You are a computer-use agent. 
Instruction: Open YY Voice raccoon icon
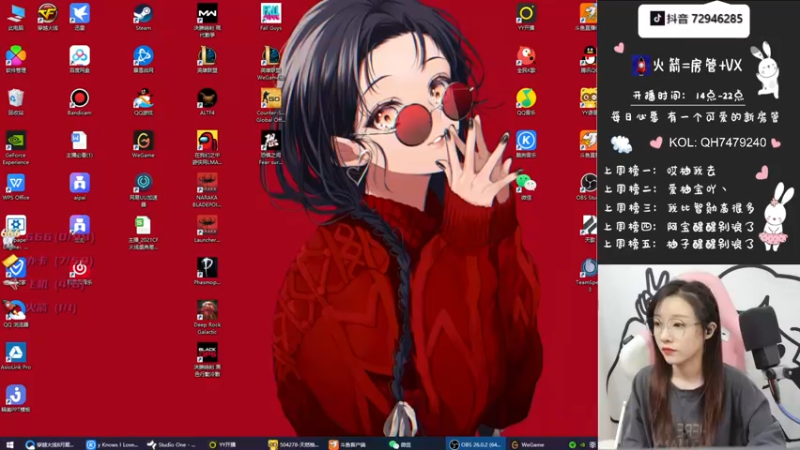tap(589, 101)
